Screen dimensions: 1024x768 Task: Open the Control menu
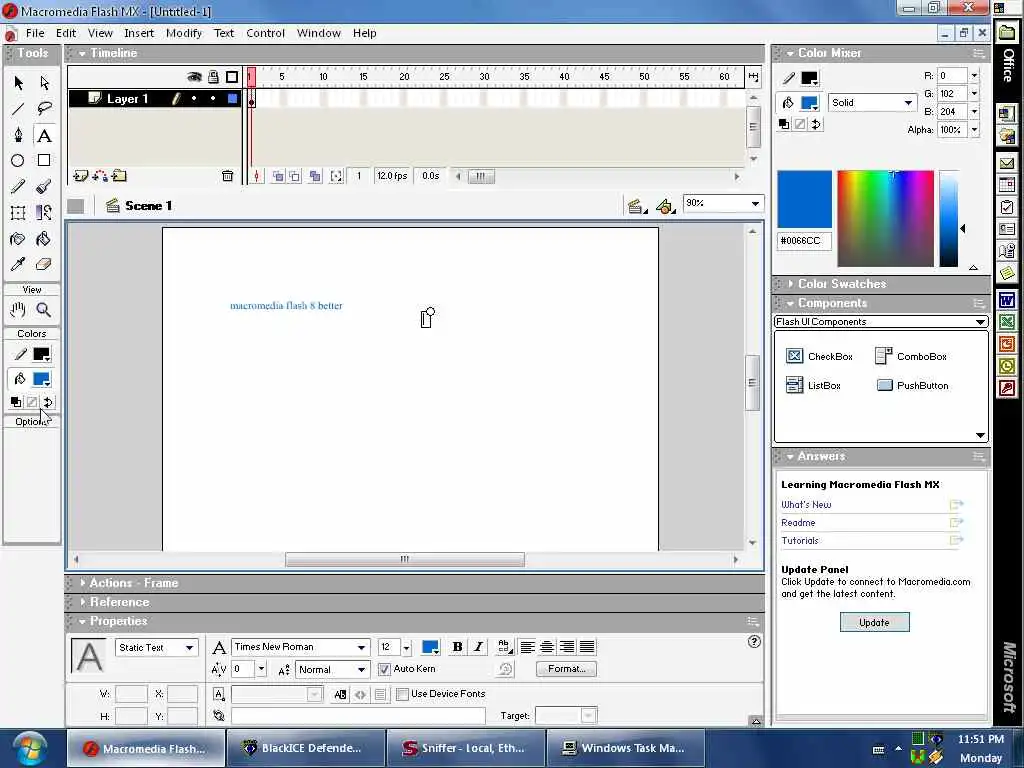pyautogui.click(x=265, y=33)
